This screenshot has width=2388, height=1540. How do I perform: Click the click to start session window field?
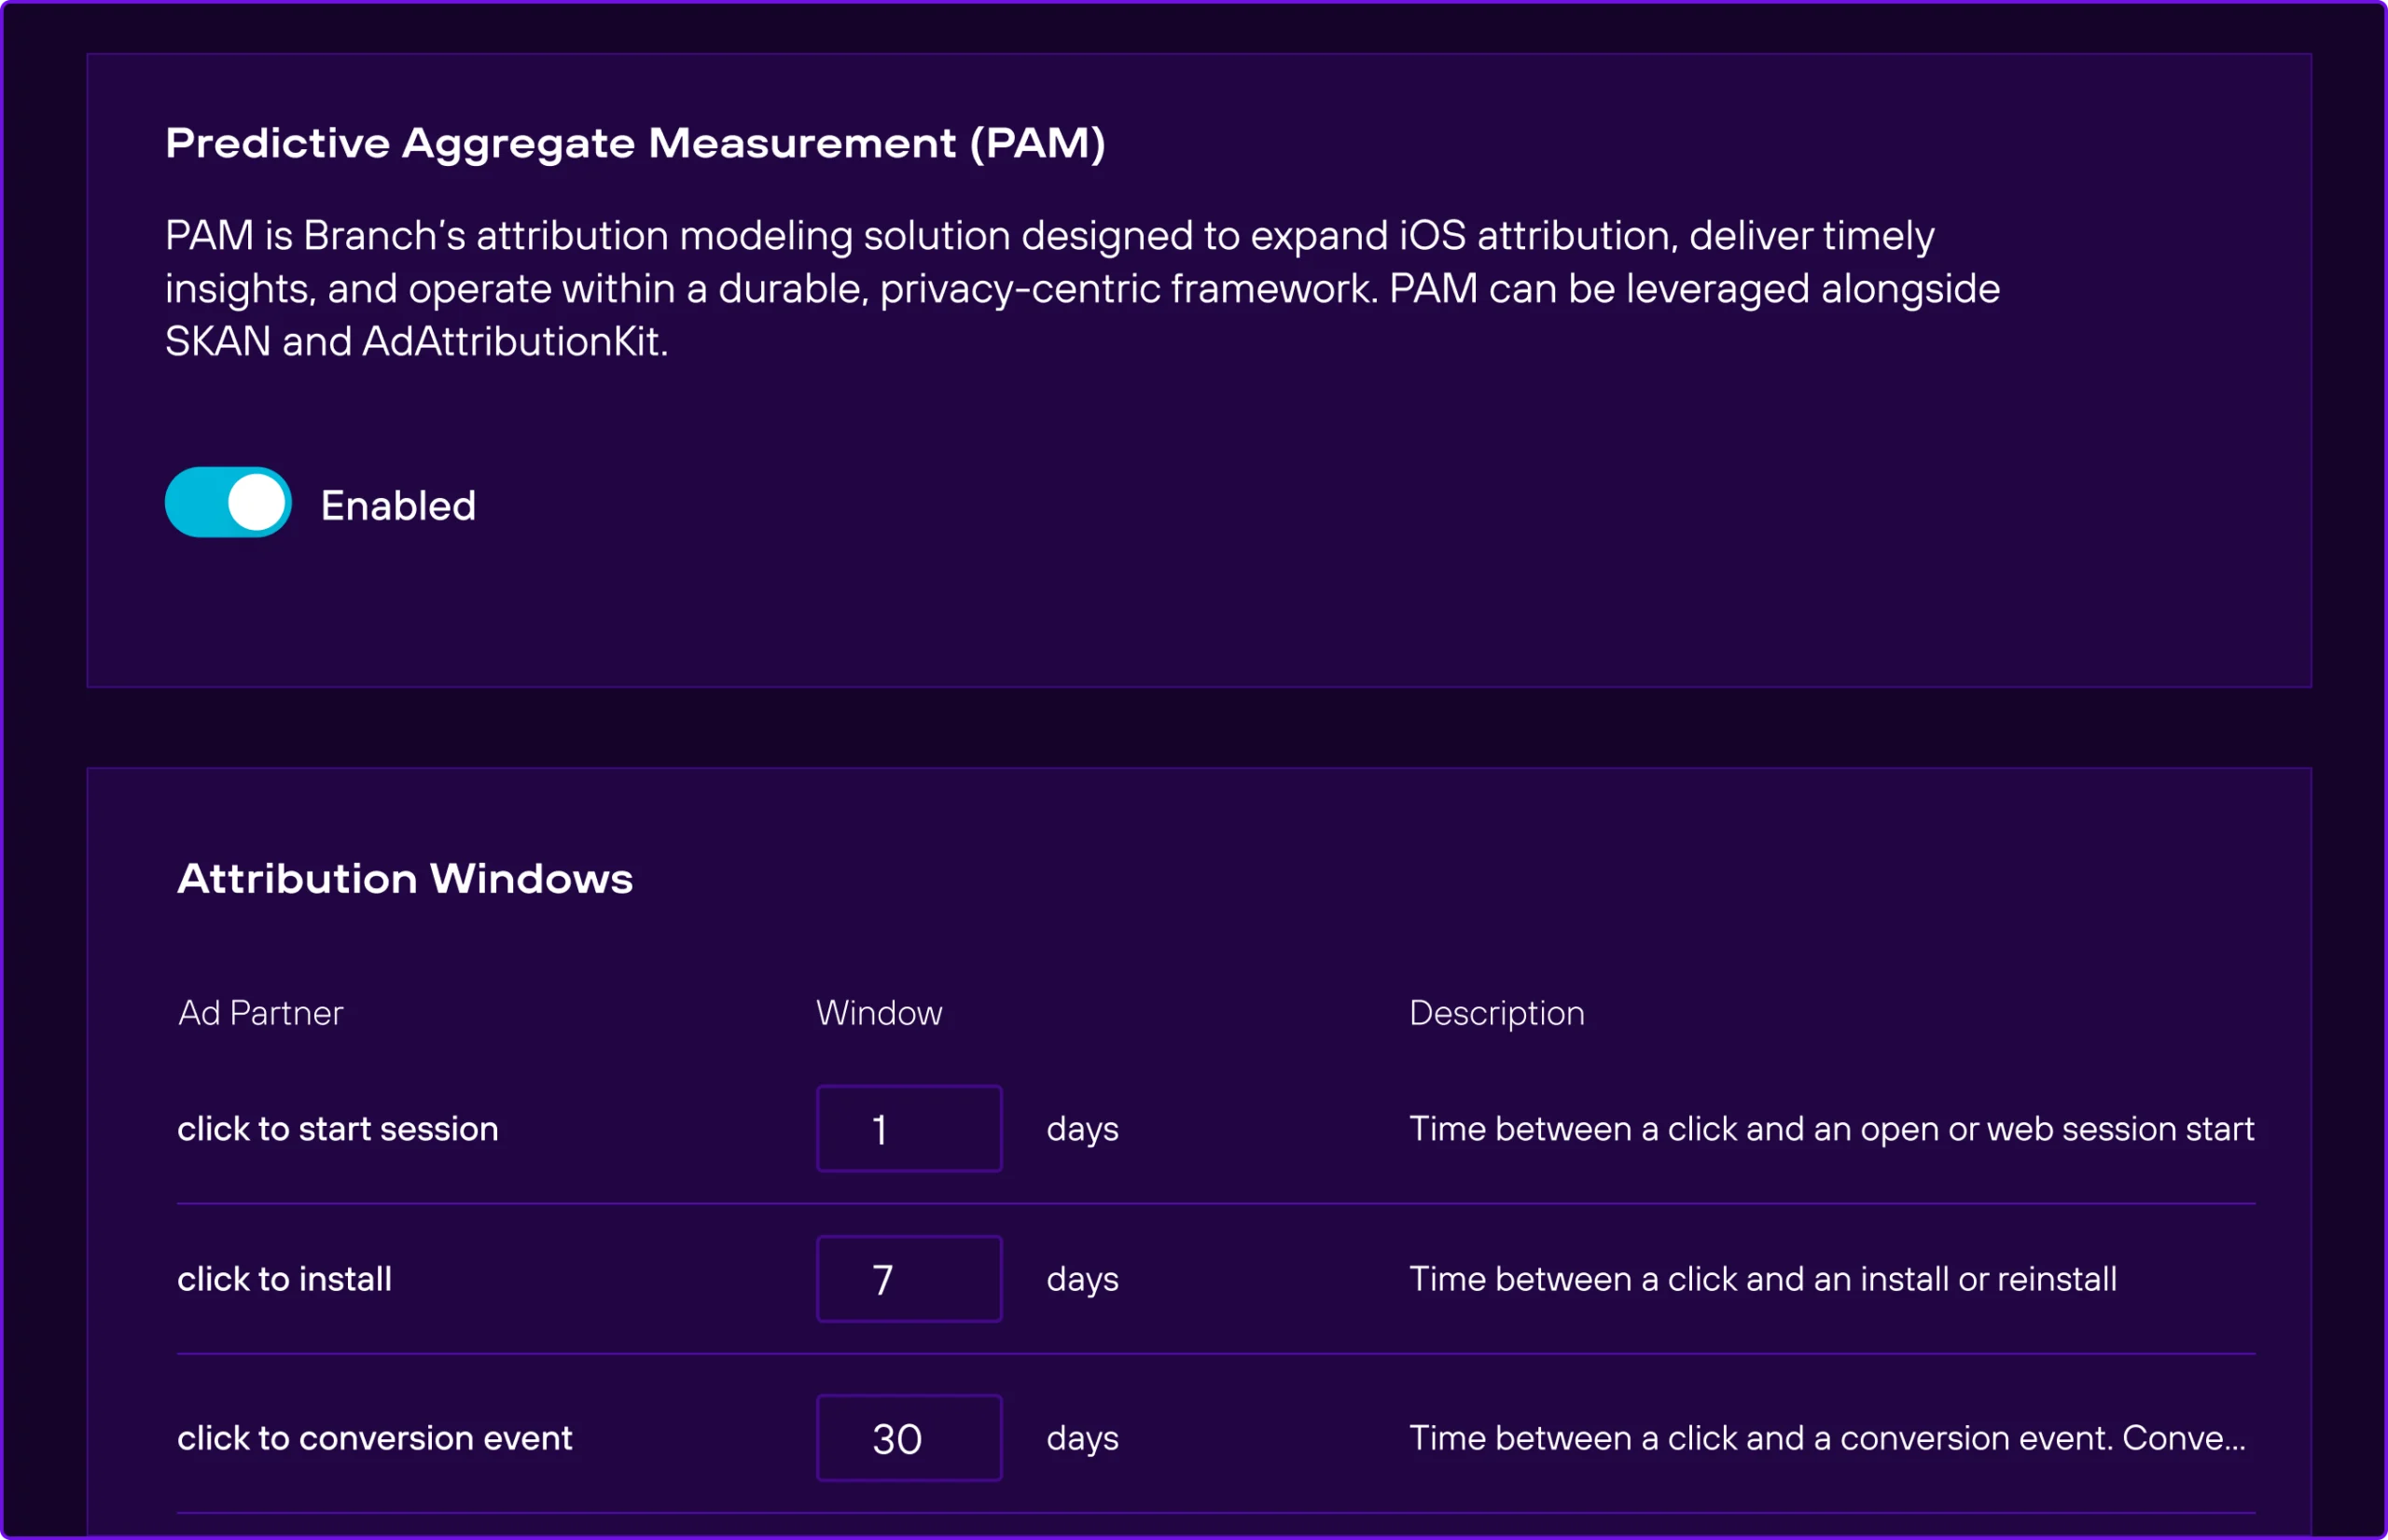(x=908, y=1129)
